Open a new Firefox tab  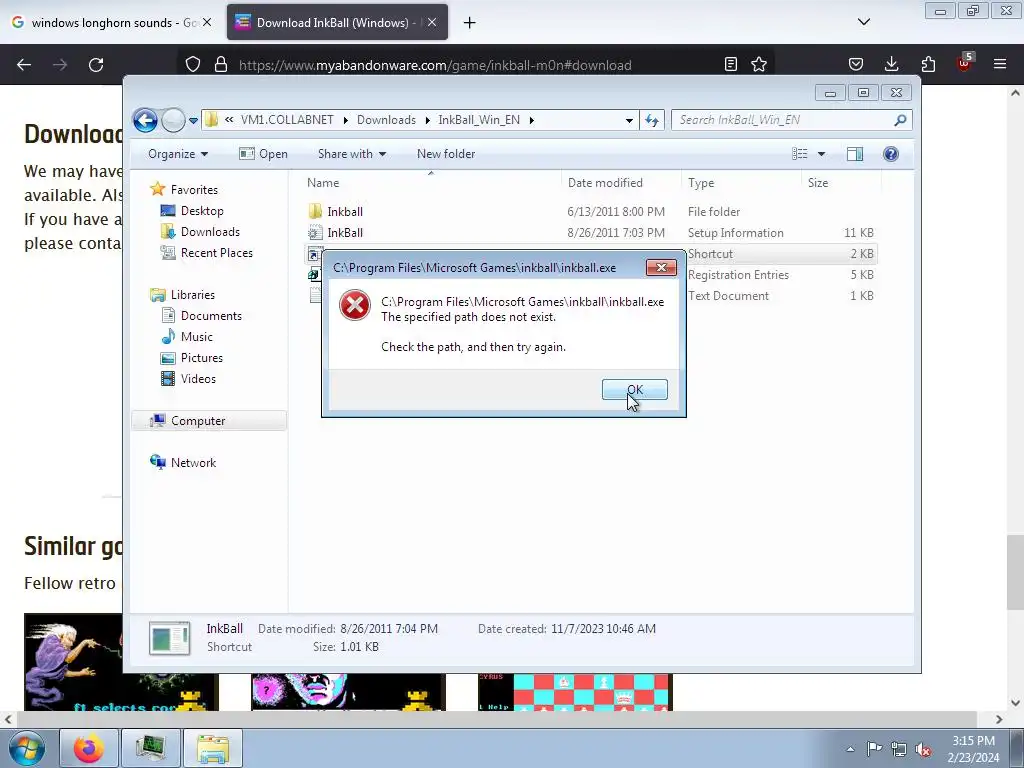click(470, 23)
